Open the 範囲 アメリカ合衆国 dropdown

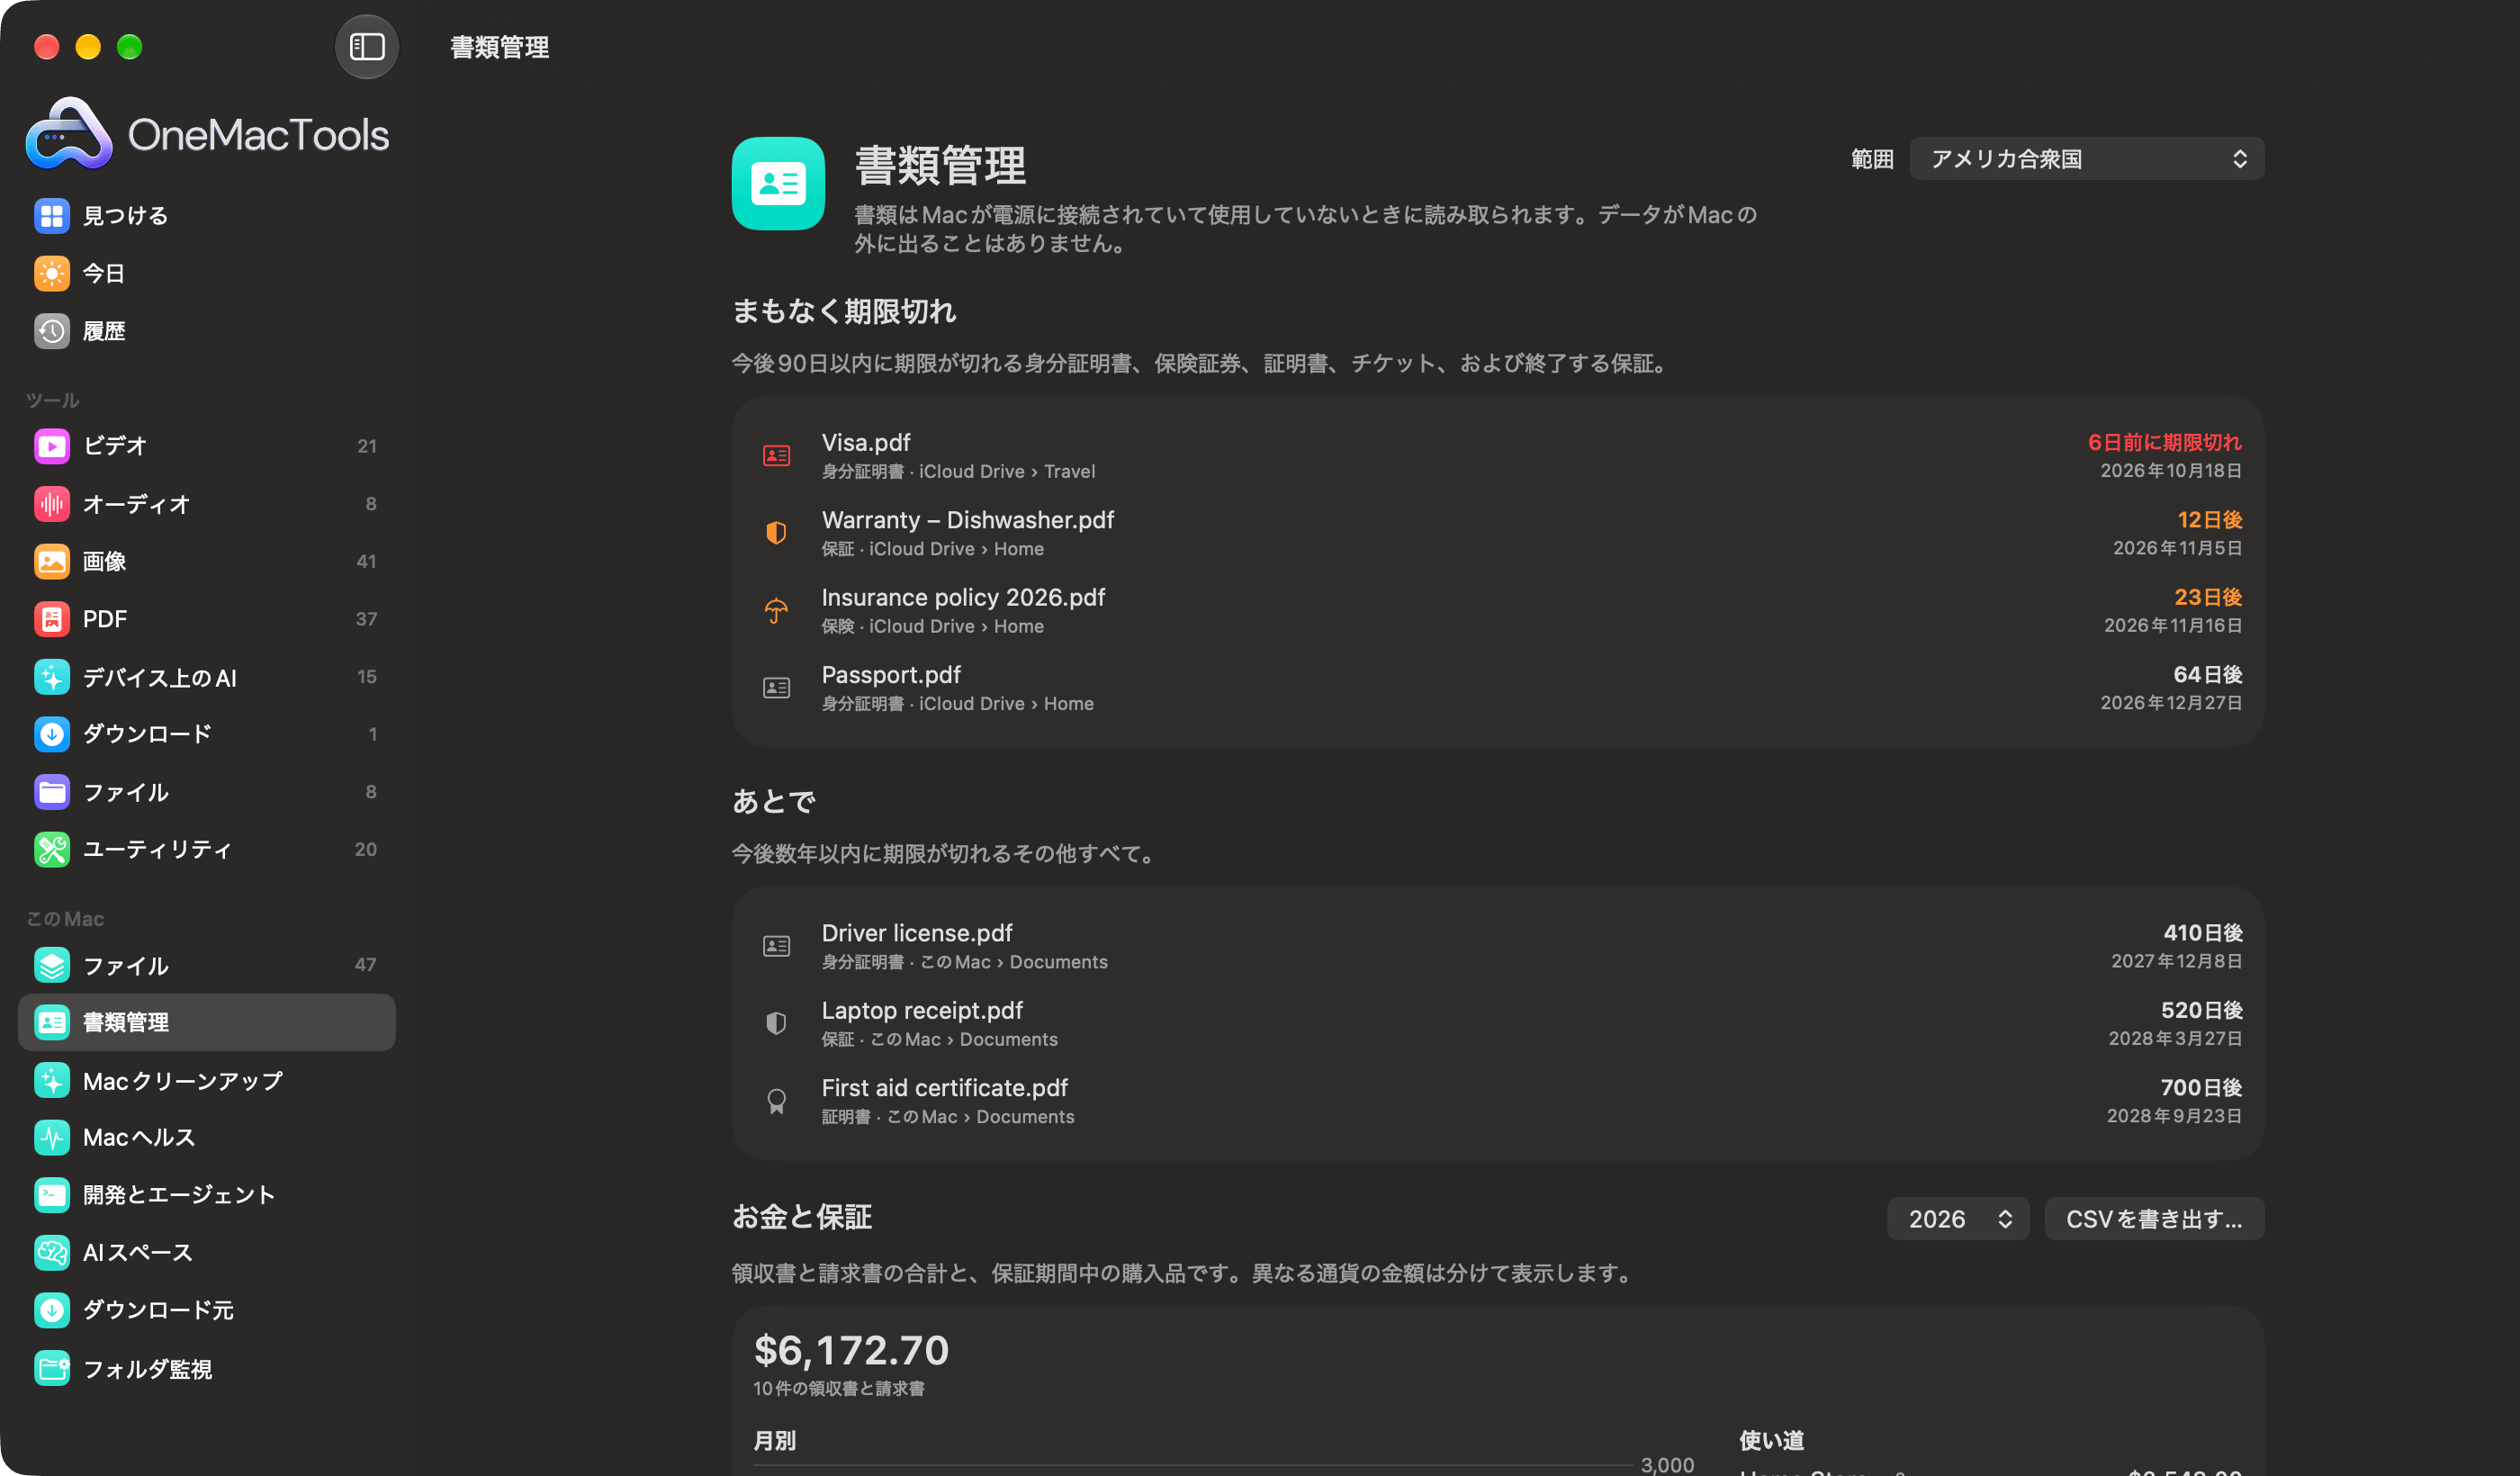click(2086, 159)
